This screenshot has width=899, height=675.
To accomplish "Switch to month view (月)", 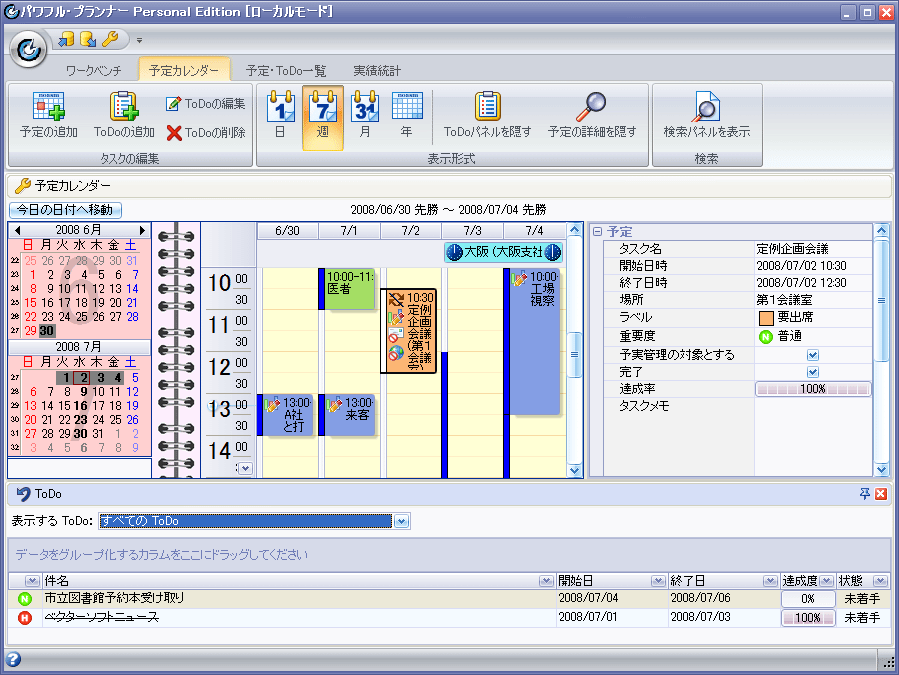I will pos(365,117).
